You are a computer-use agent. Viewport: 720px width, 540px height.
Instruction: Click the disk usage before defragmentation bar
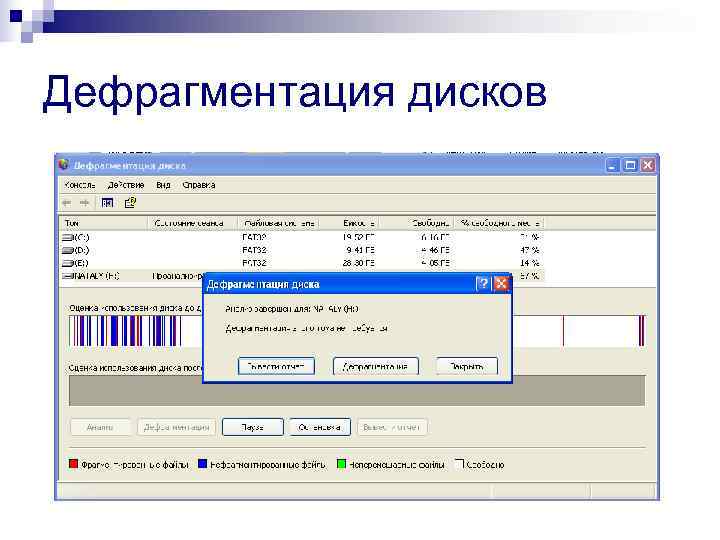[x=357, y=331]
